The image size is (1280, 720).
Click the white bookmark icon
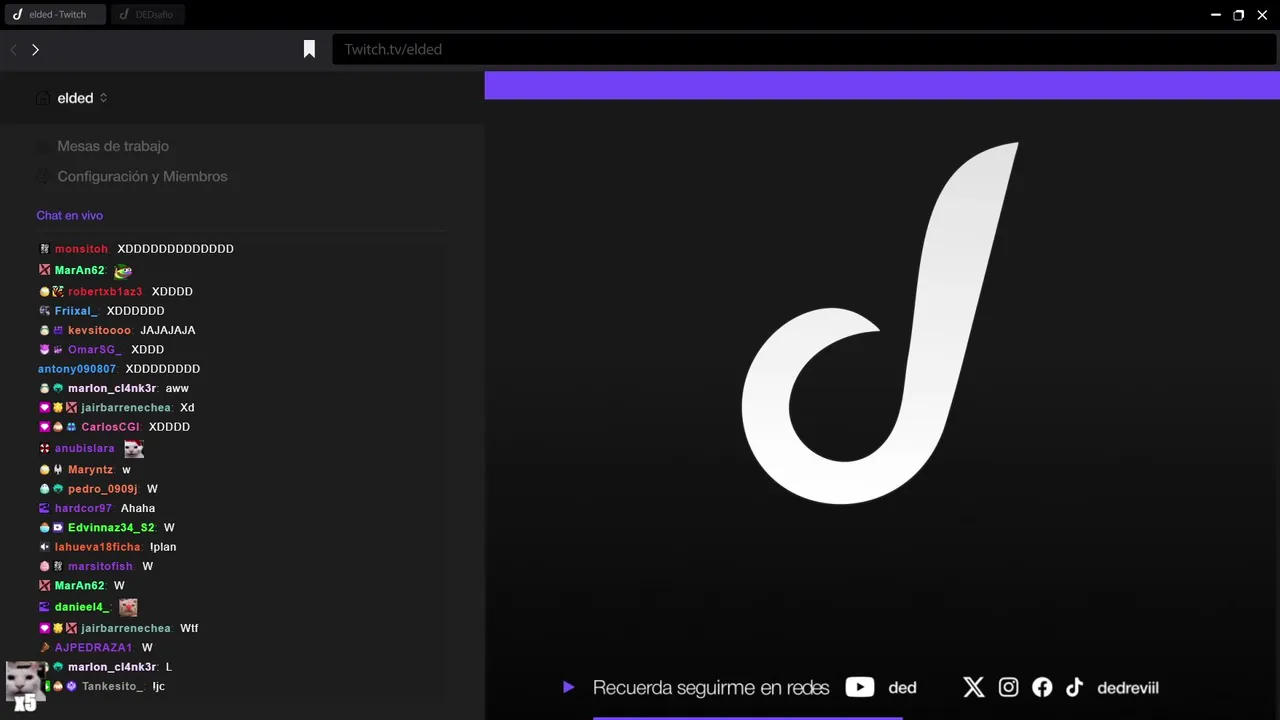(309, 49)
